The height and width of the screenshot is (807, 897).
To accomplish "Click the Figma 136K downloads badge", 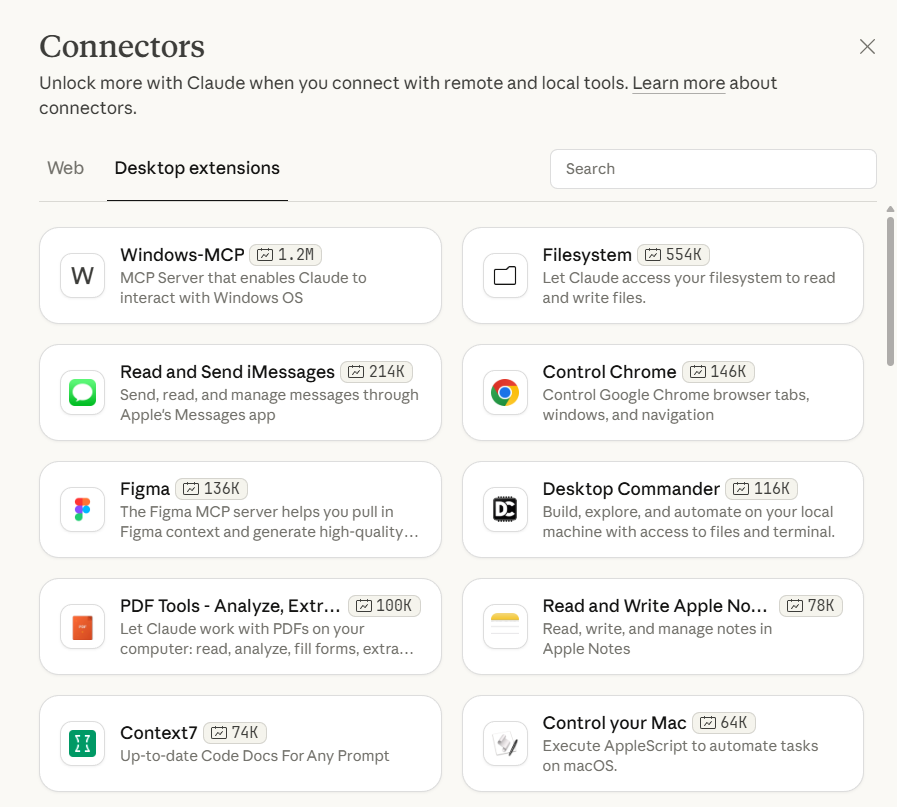I will [x=211, y=489].
